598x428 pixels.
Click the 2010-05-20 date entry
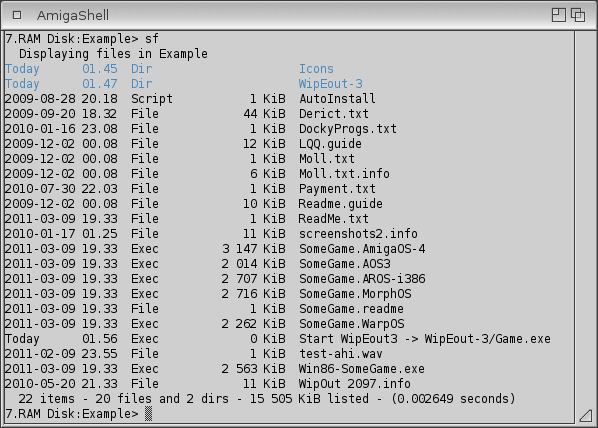(x=40, y=384)
